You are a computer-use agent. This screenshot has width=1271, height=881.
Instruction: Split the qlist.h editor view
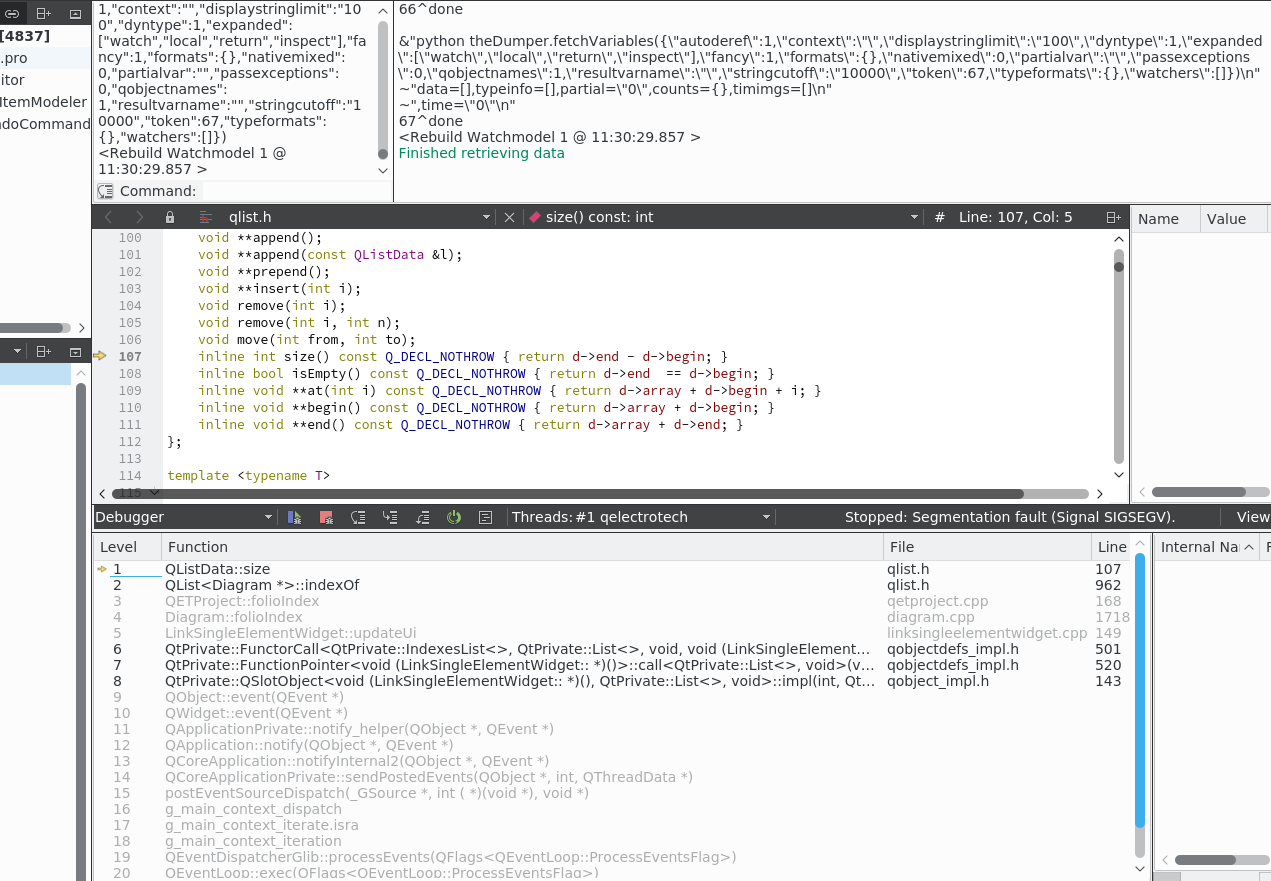pos(1113,217)
